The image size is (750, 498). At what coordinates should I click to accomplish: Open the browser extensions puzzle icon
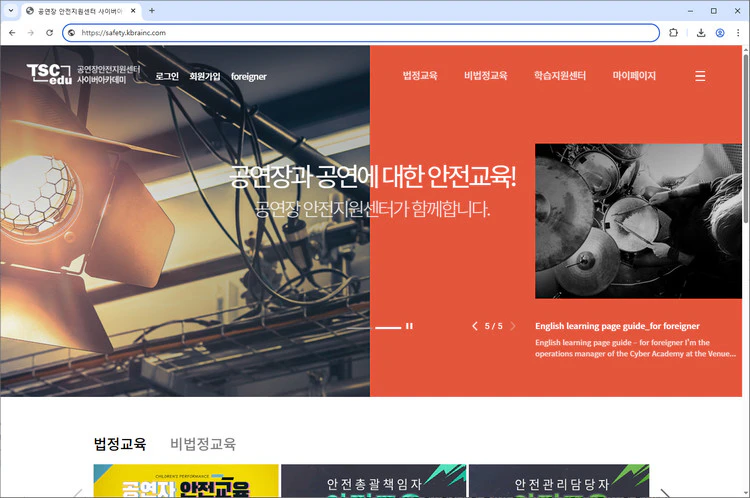(x=673, y=33)
